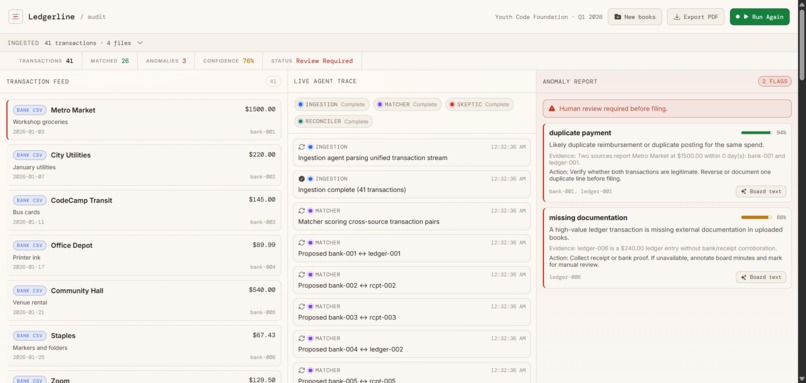
Task: Click the 2 FLAGS badge
Action: pyautogui.click(x=775, y=81)
